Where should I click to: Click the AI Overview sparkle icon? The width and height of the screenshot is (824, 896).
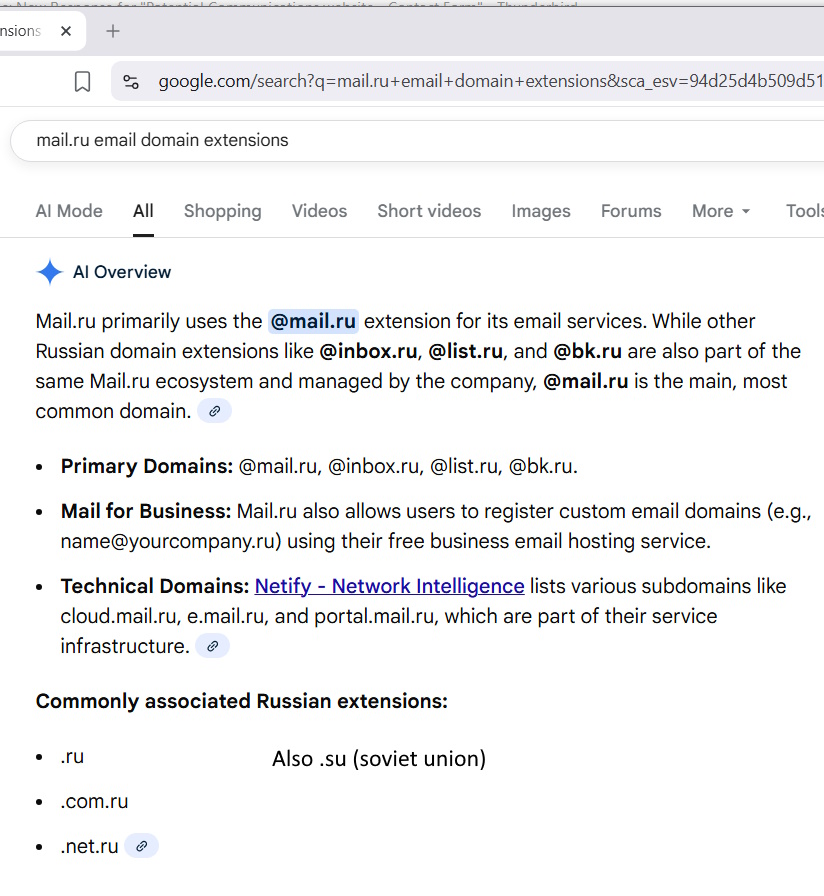49,272
